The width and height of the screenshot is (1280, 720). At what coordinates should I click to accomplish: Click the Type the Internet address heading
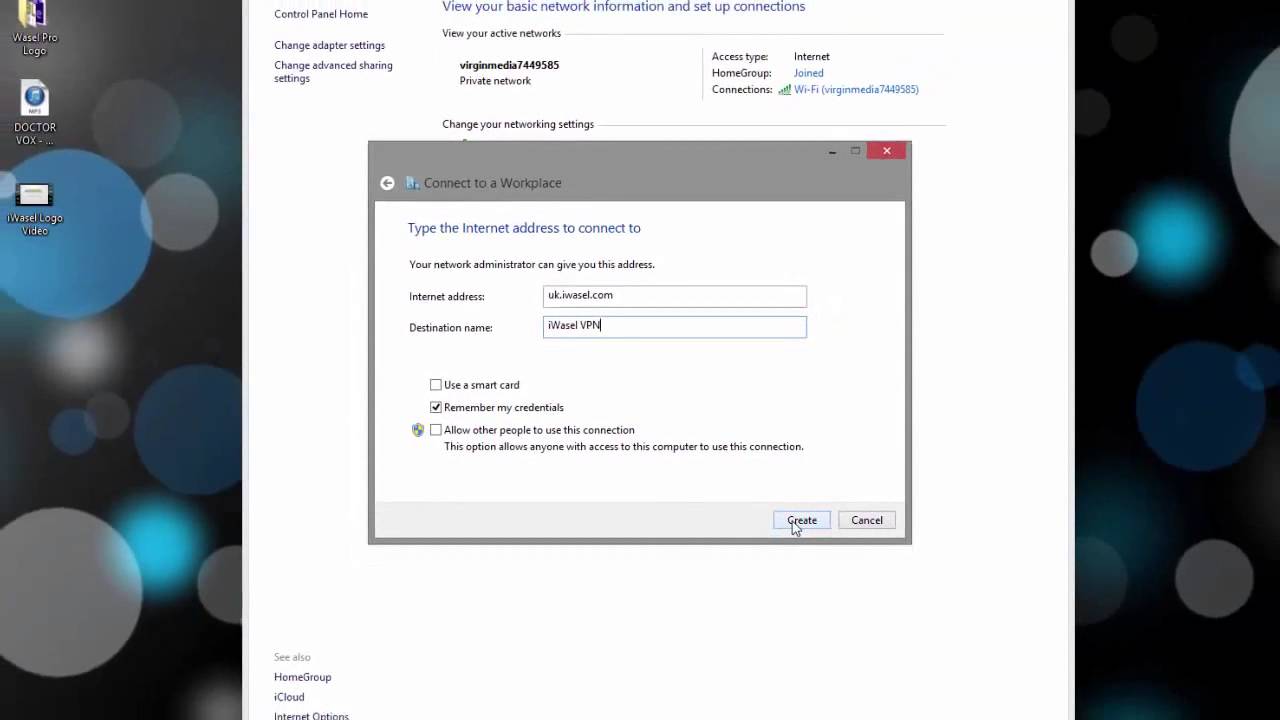[x=524, y=228]
